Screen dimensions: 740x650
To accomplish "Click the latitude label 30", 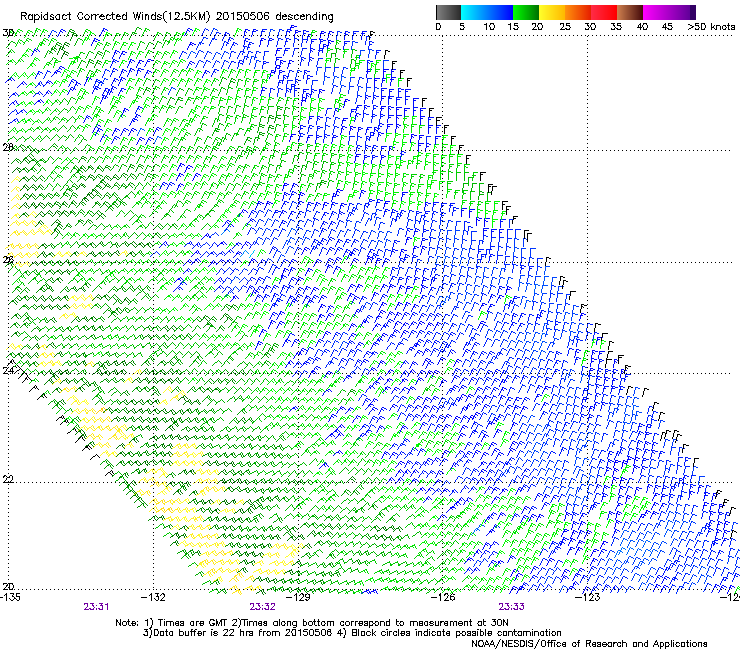I will click(8, 33).
